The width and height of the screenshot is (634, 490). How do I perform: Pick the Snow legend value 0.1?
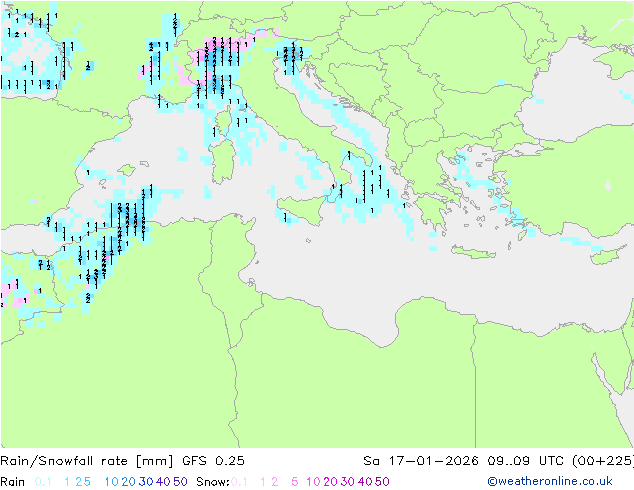tap(239, 482)
